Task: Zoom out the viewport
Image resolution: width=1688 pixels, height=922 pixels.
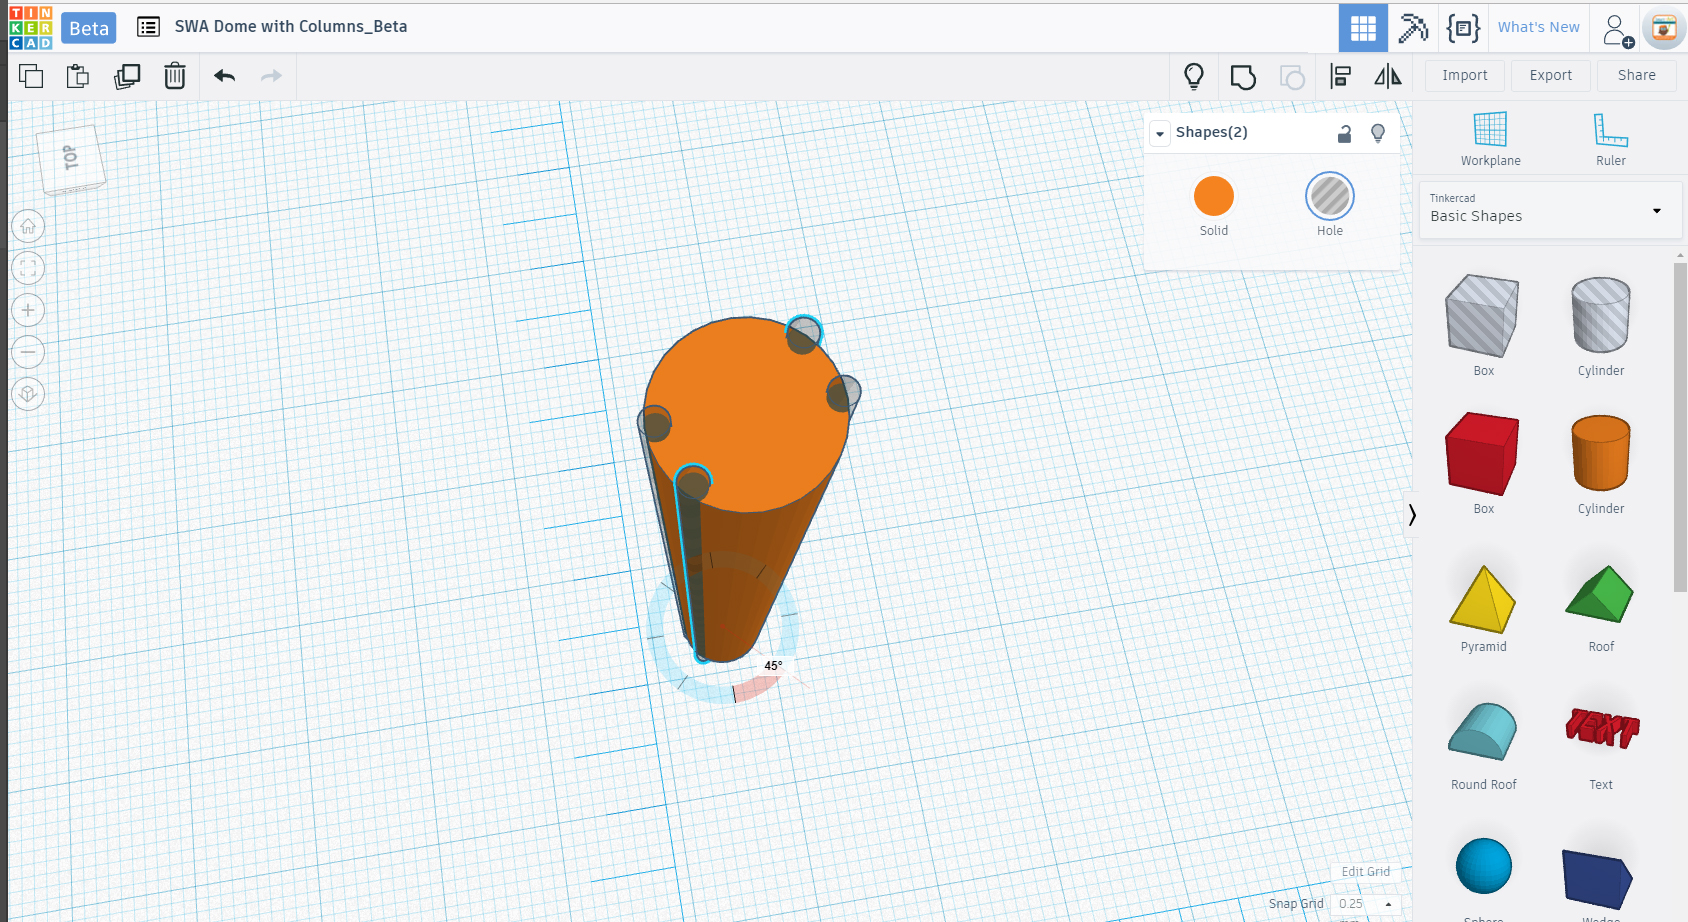Action: 28,352
